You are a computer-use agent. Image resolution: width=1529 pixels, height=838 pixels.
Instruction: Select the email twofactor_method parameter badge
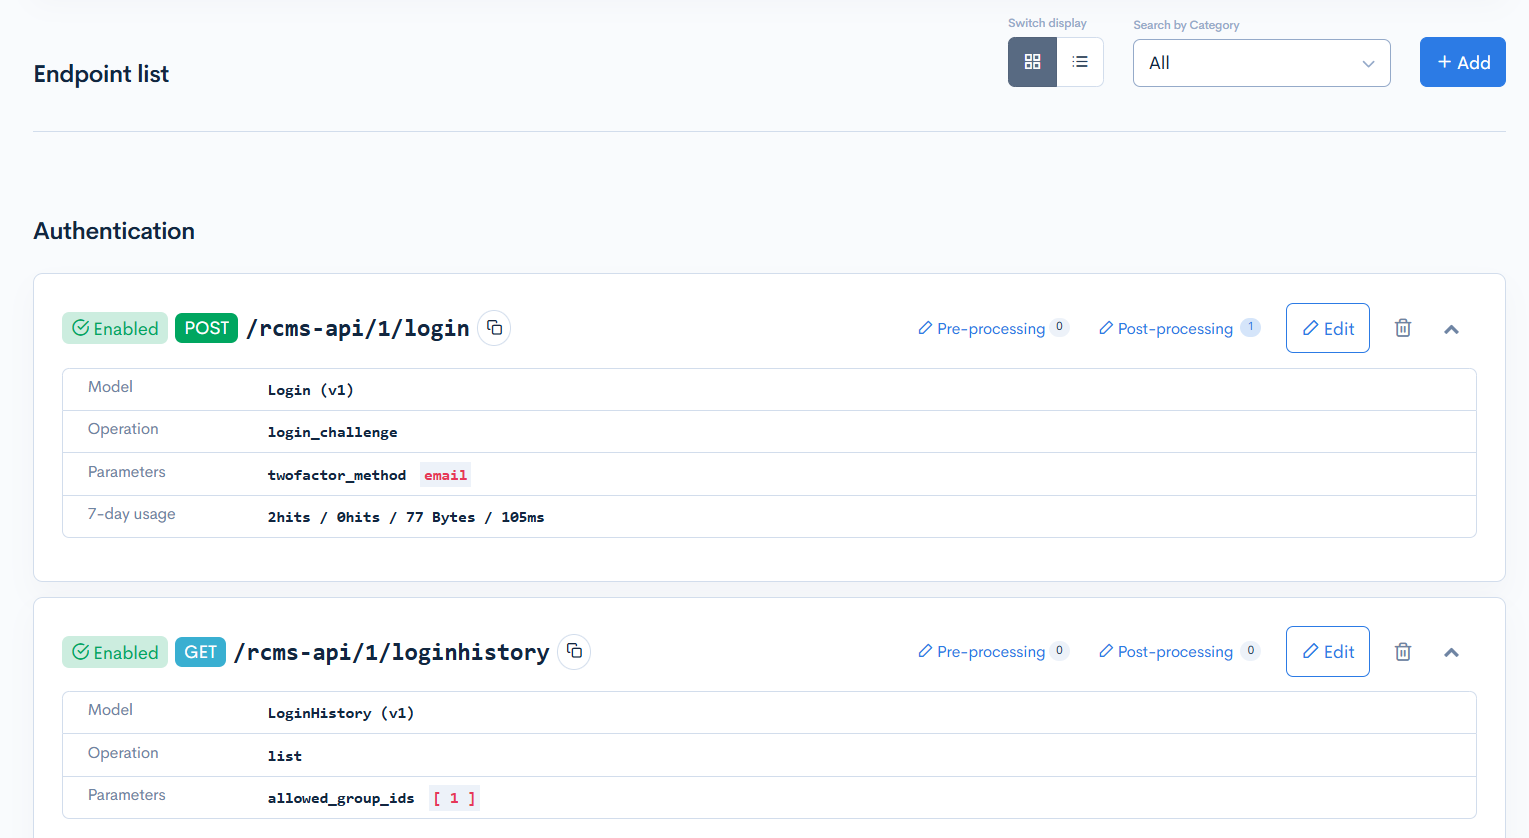click(445, 475)
